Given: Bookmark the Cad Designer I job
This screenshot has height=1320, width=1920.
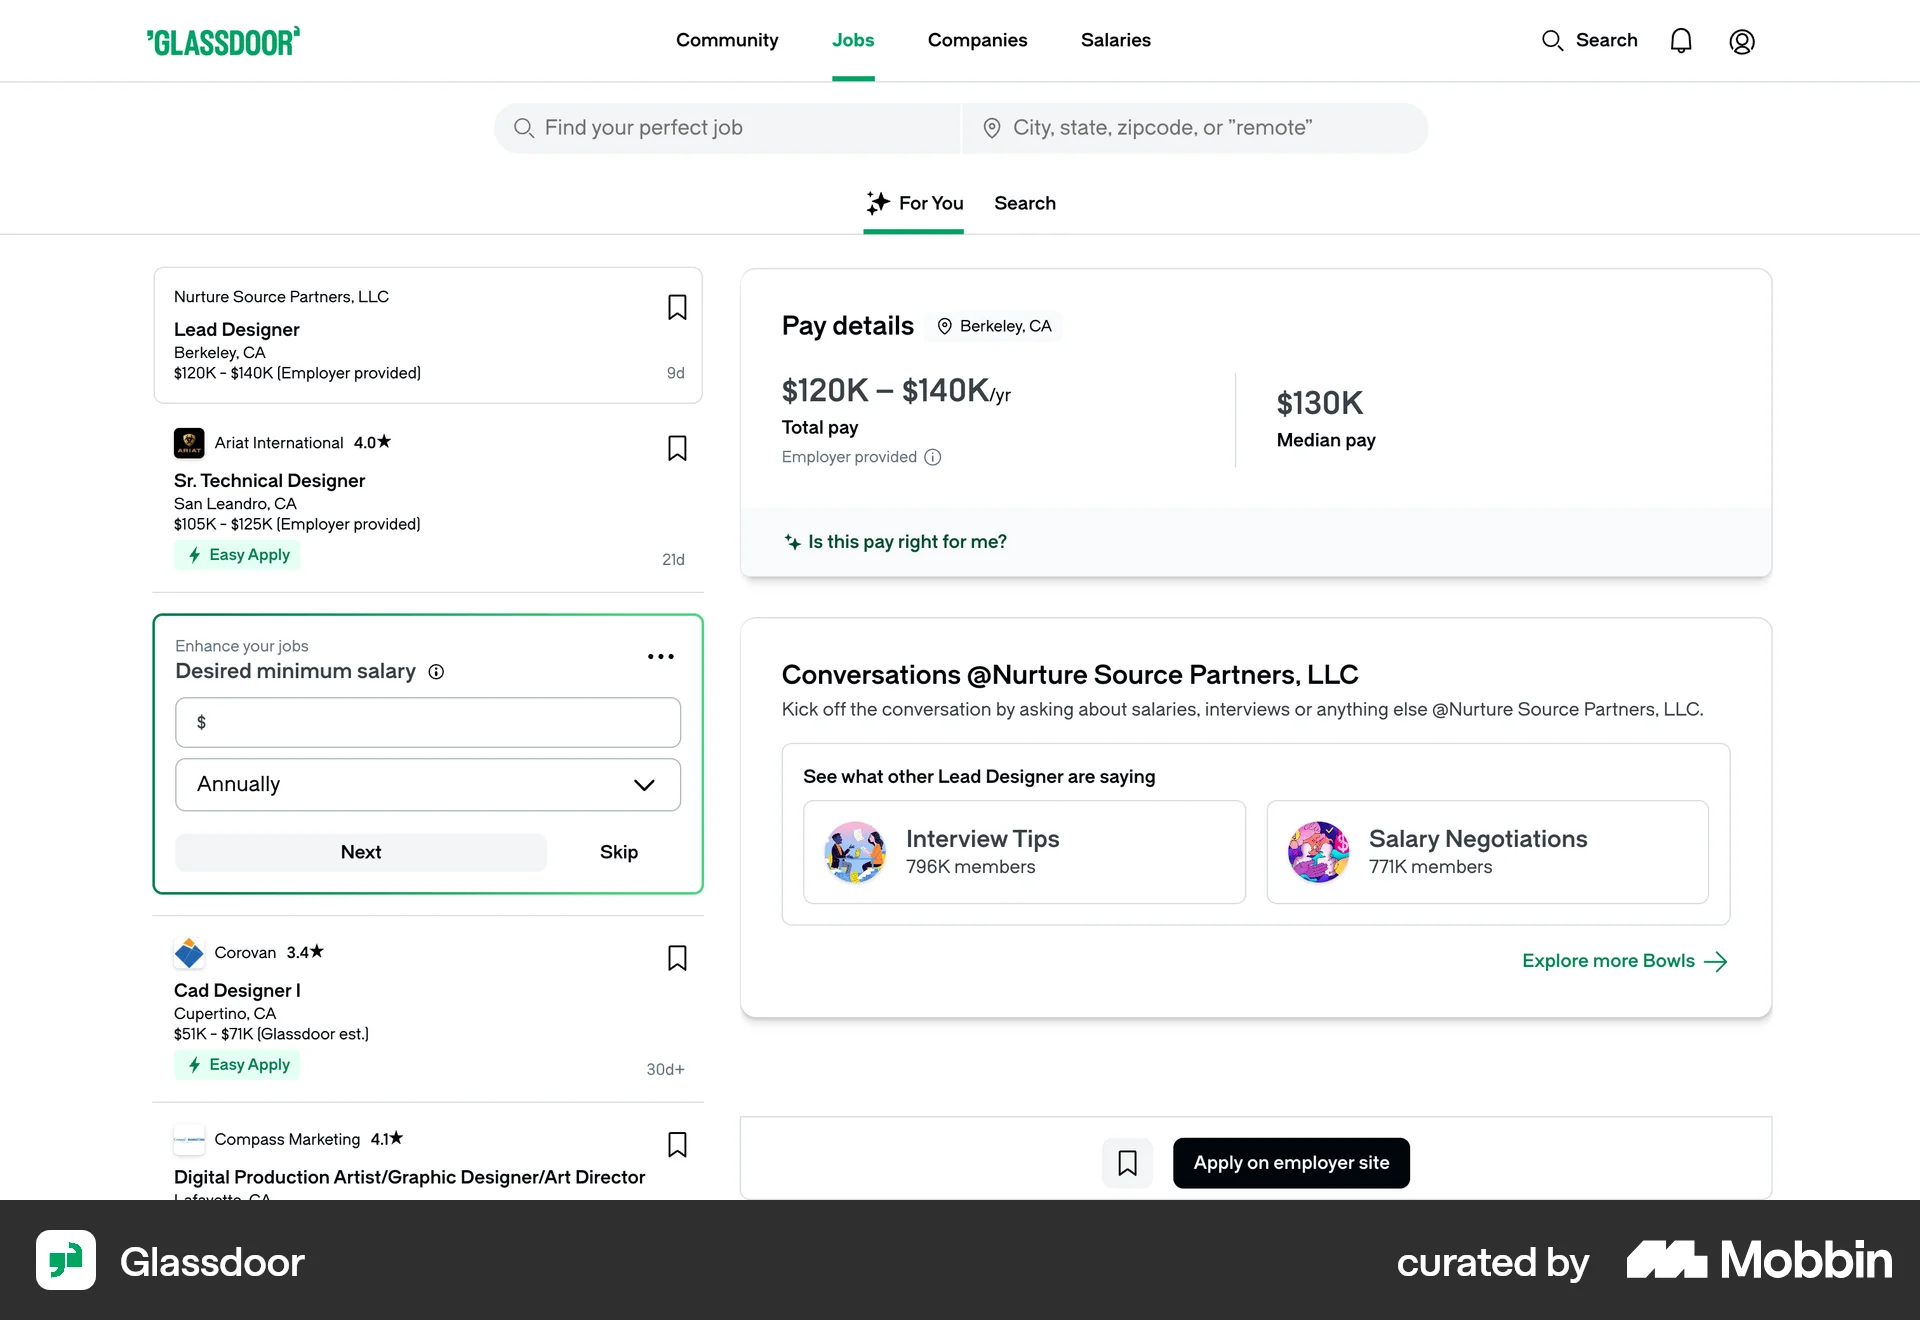Looking at the screenshot, I should tap(676, 958).
